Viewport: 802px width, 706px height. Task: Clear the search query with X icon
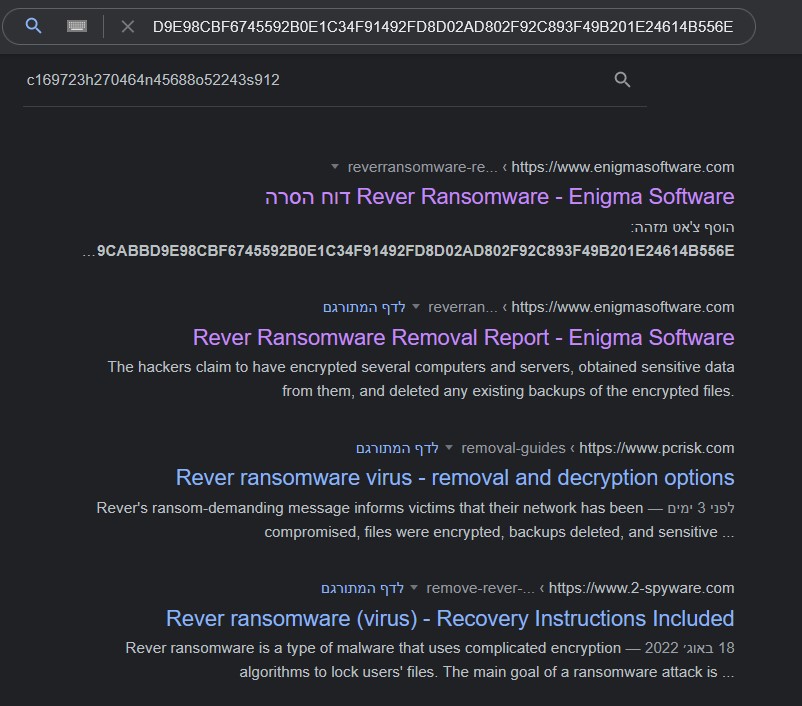tap(127, 26)
